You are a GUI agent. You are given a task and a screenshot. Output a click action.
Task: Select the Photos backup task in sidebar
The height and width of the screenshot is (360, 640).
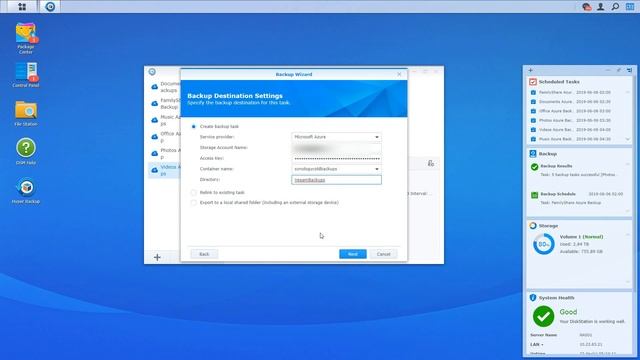[x=165, y=154]
